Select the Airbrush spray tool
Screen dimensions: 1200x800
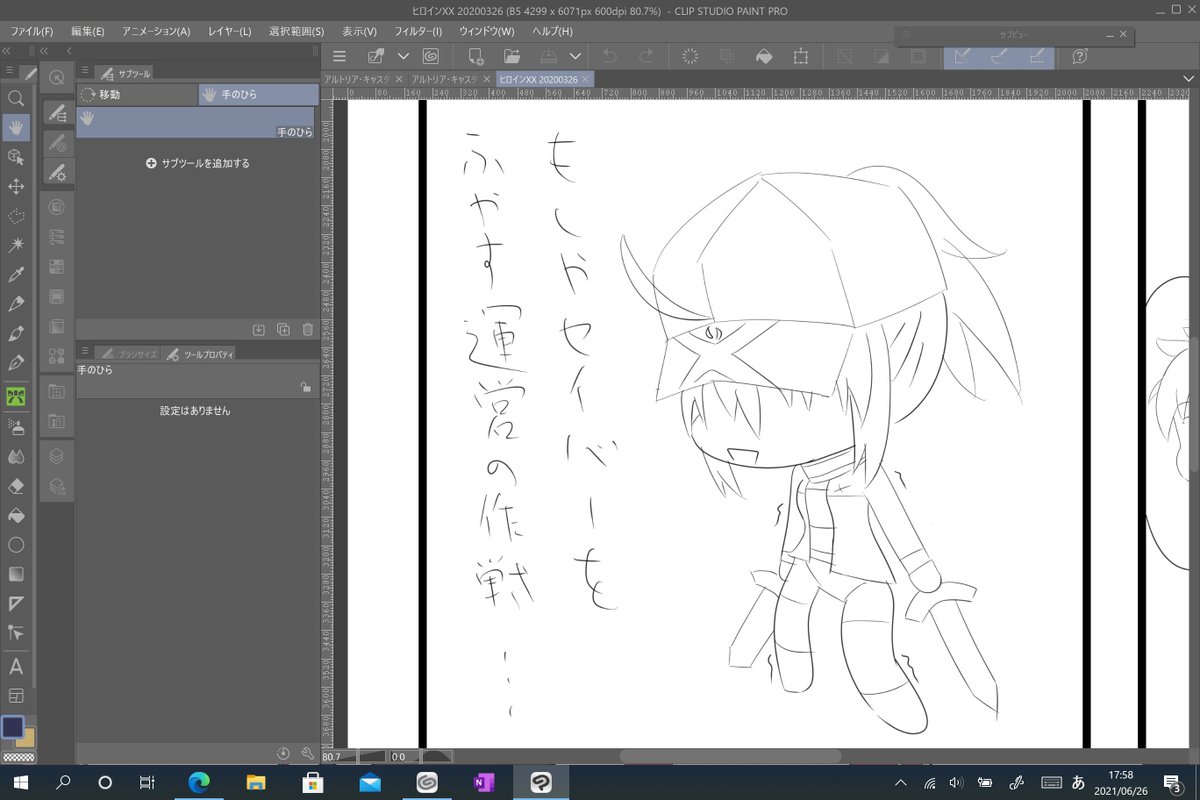point(16,427)
